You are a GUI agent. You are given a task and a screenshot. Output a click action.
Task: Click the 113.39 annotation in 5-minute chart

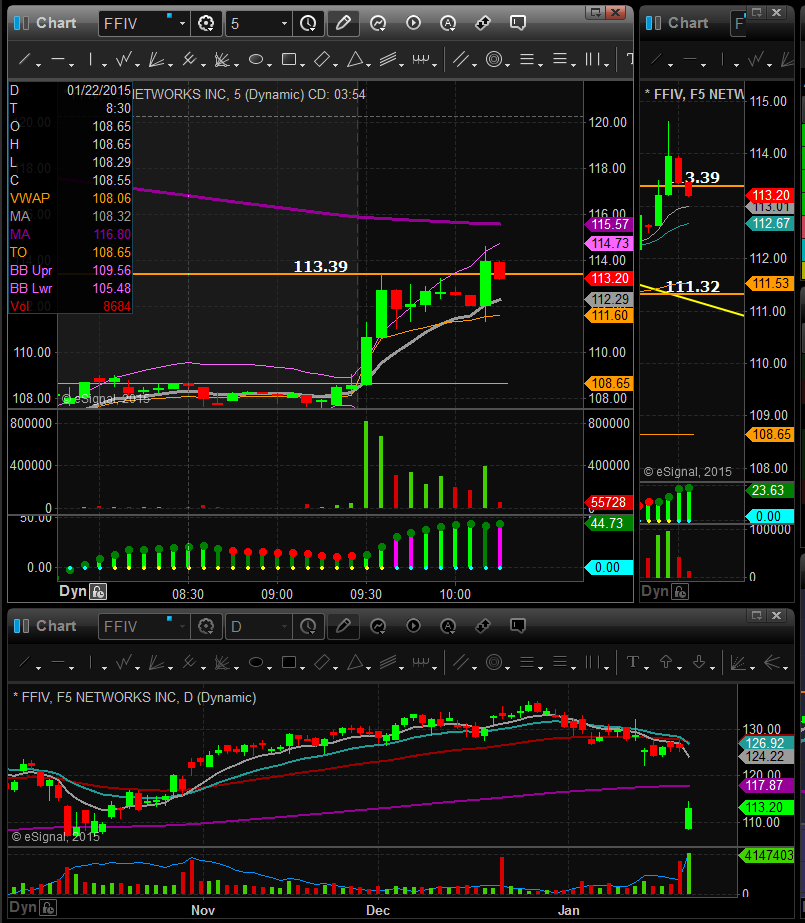point(321,267)
